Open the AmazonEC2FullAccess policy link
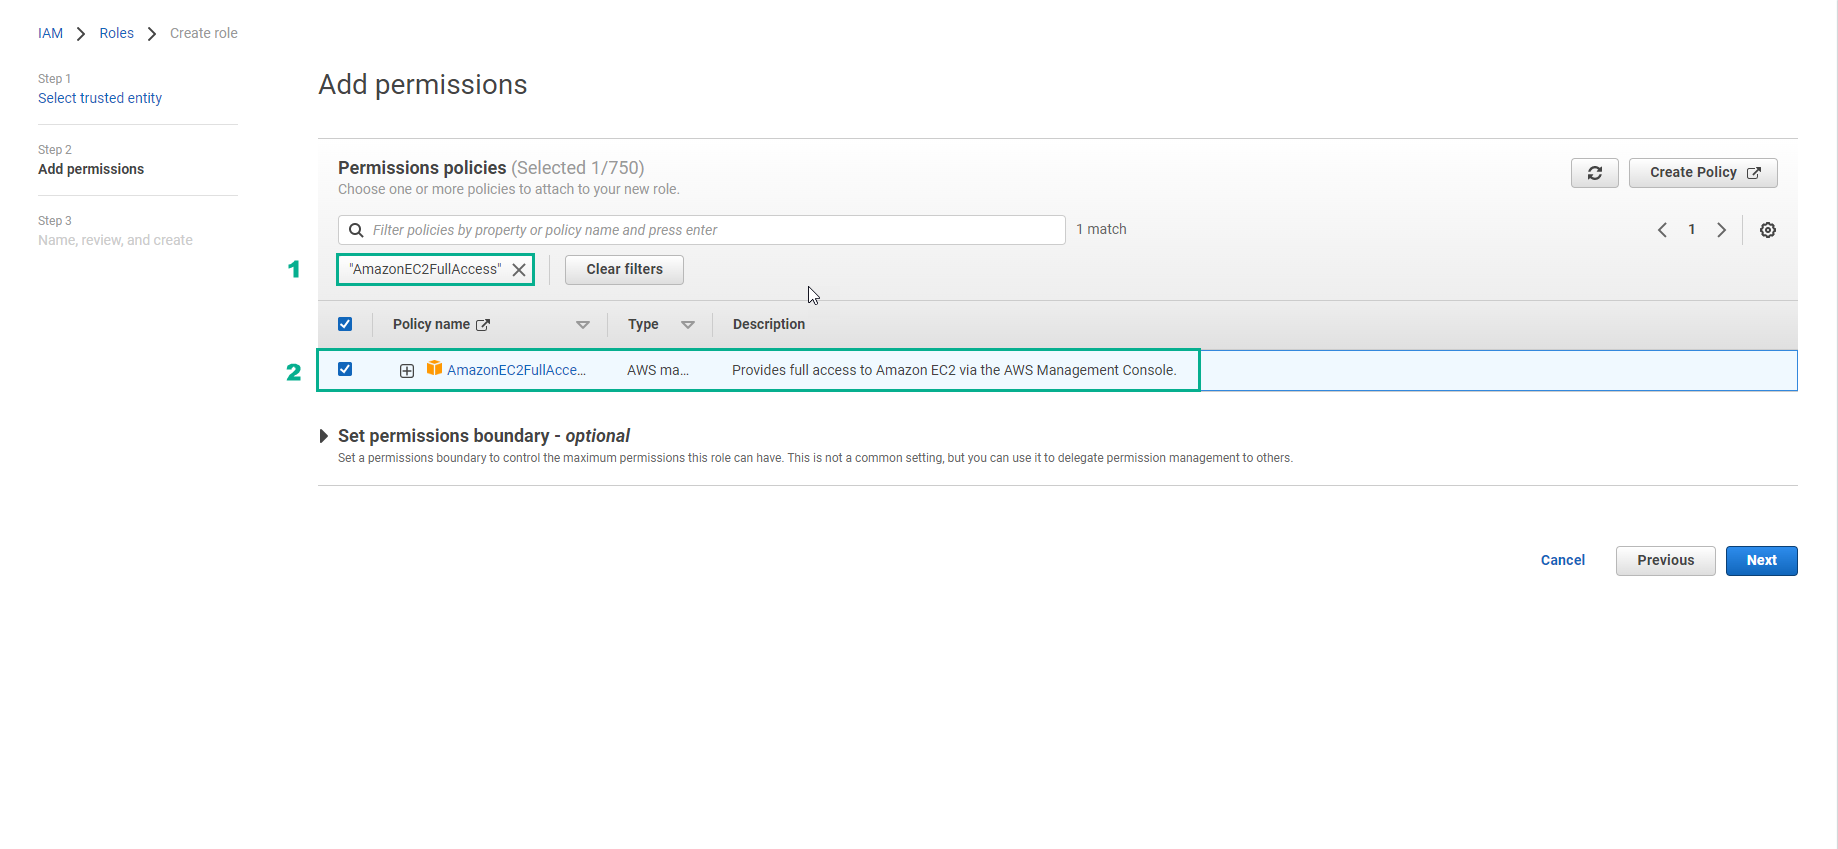This screenshot has width=1838, height=849. (516, 370)
